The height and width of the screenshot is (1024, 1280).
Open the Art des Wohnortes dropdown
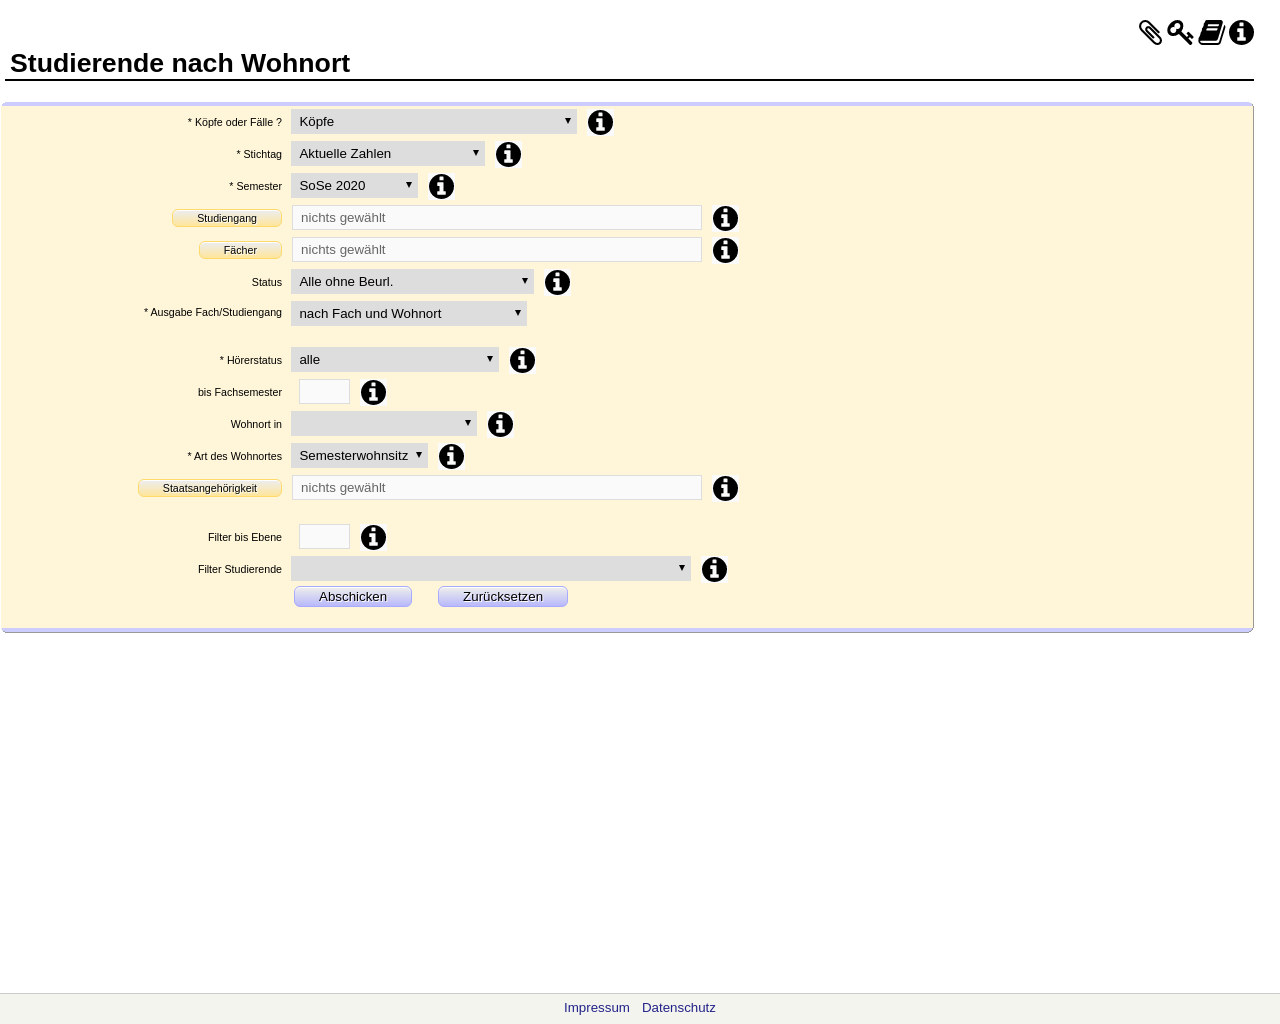(359, 455)
